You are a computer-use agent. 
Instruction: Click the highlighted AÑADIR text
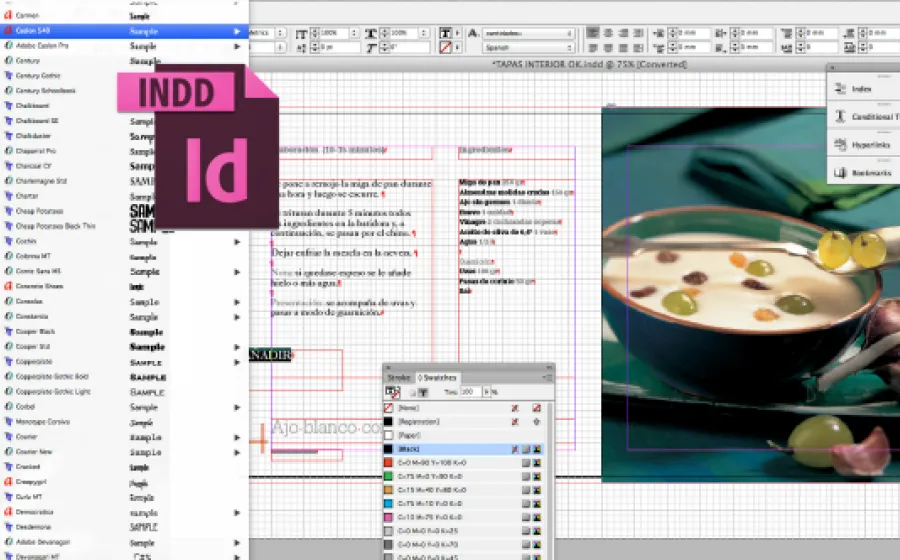[x=270, y=355]
